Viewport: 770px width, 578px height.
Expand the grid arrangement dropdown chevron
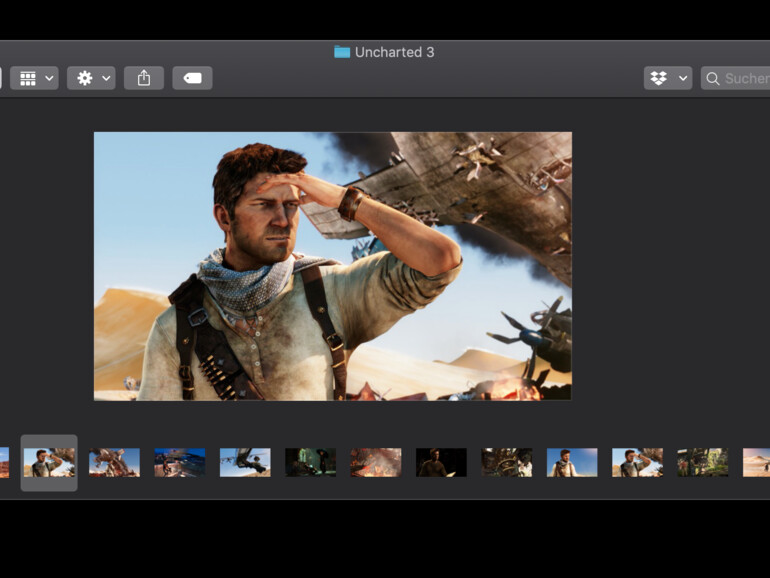[49, 78]
